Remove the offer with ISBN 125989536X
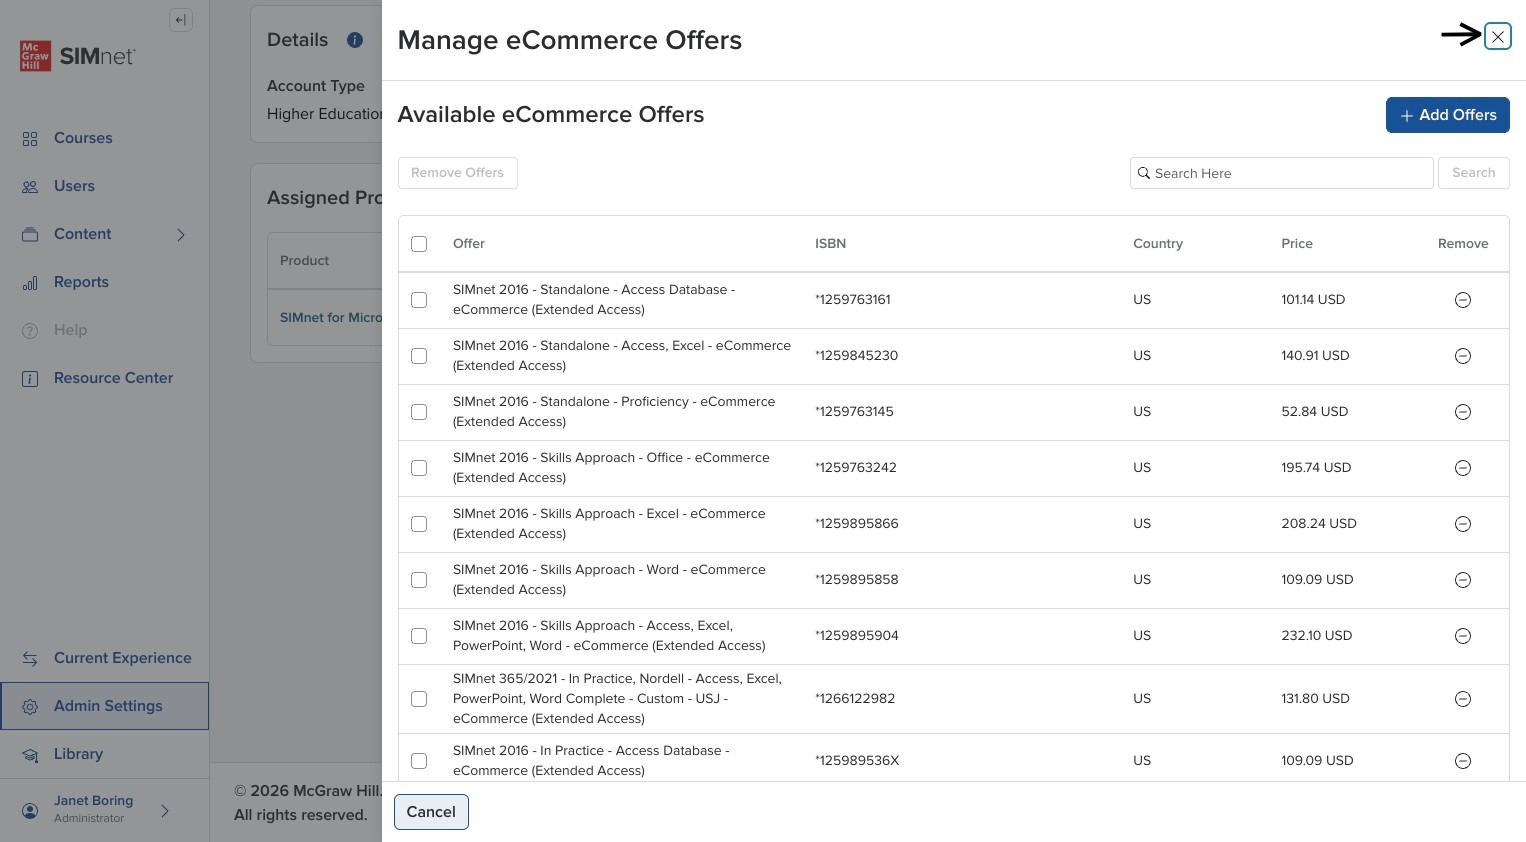The width and height of the screenshot is (1526, 842). pos(1462,761)
